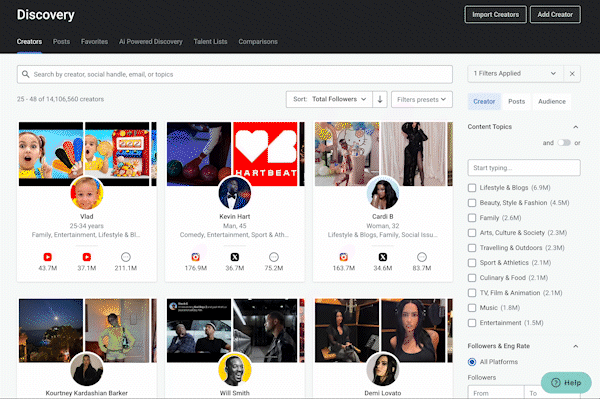Check the Music topic checkbox
Viewport: 600px width, 400px height.
pyautogui.click(x=472, y=308)
